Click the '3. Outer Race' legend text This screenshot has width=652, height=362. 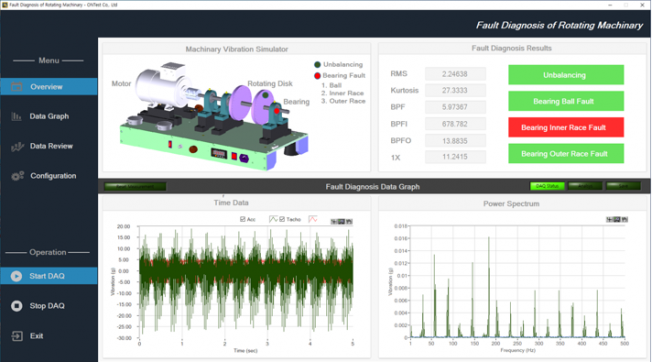343,101
